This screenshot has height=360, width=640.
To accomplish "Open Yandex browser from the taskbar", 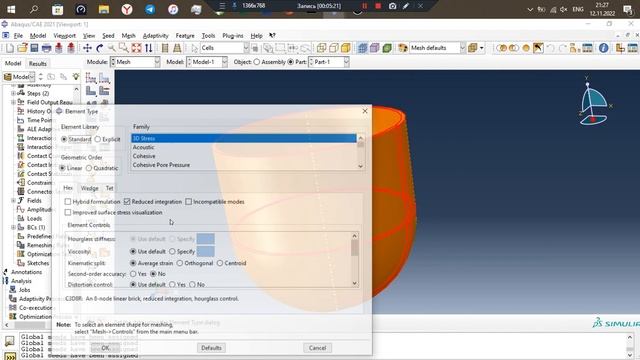I will 127,9.
